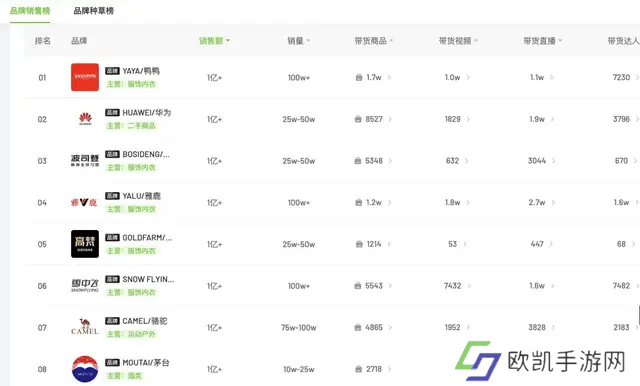Open SNOW FLYIN... brand name link
The image size is (640, 386).
point(148,279)
